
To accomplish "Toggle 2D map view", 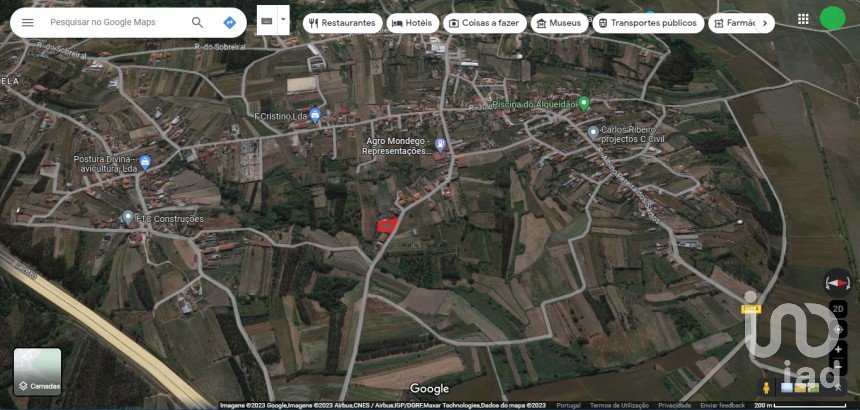I will pos(838,309).
